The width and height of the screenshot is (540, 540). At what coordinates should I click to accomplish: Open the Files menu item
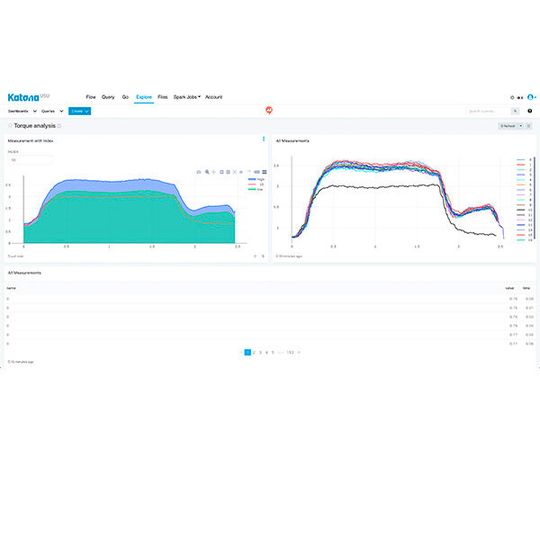point(163,97)
